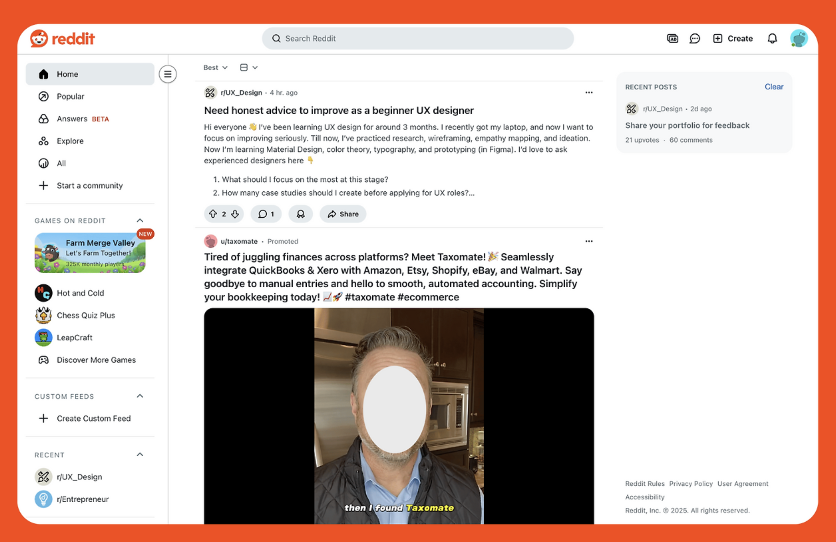Image resolution: width=836 pixels, height=542 pixels.
Task: Play the taxomate promoted video
Action: [399, 416]
